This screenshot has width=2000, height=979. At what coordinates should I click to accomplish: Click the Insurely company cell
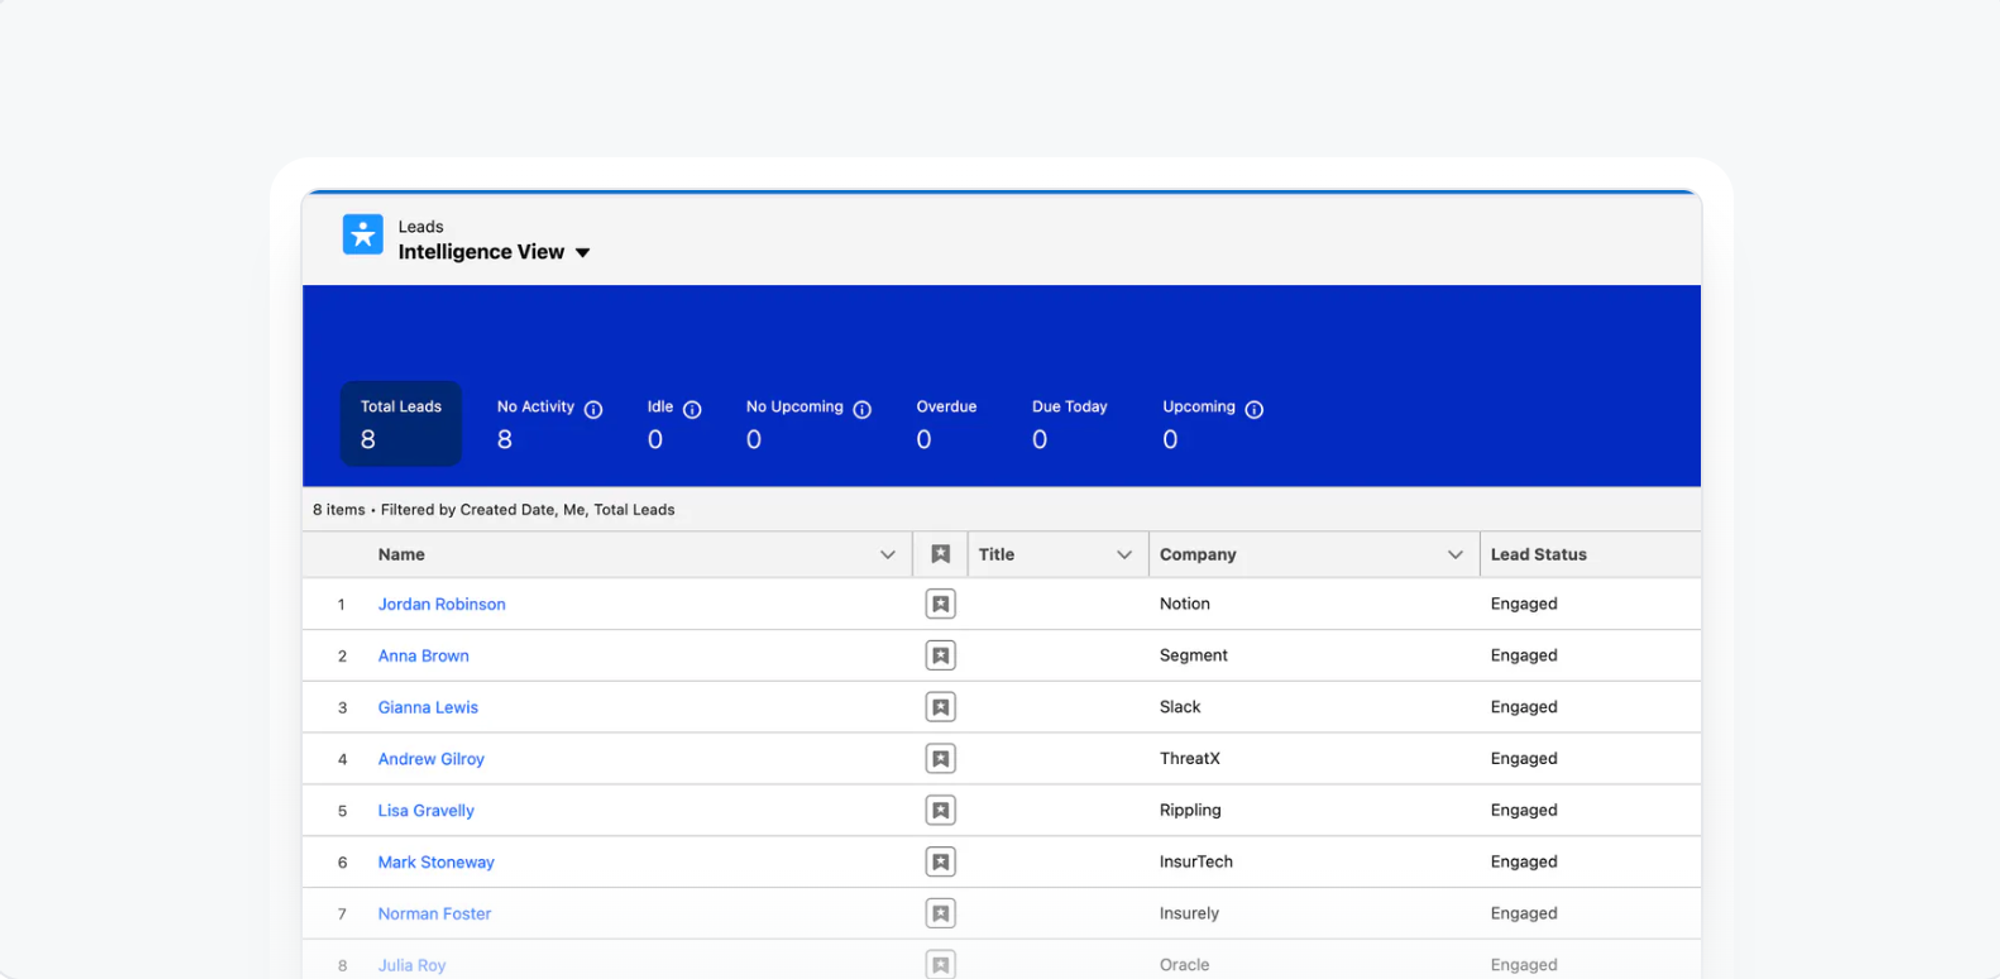tap(1189, 913)
